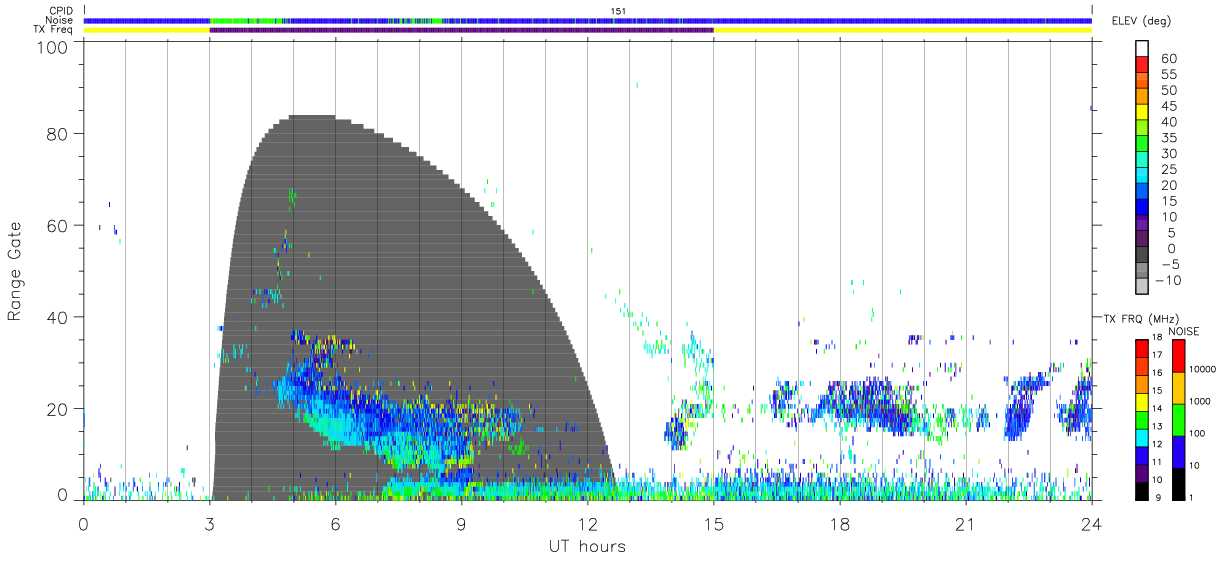Screen dimensions: 1228x567
Task: Select the green NOISE swatch between 100 and 1000
Action: click(x=1179, y=419)
